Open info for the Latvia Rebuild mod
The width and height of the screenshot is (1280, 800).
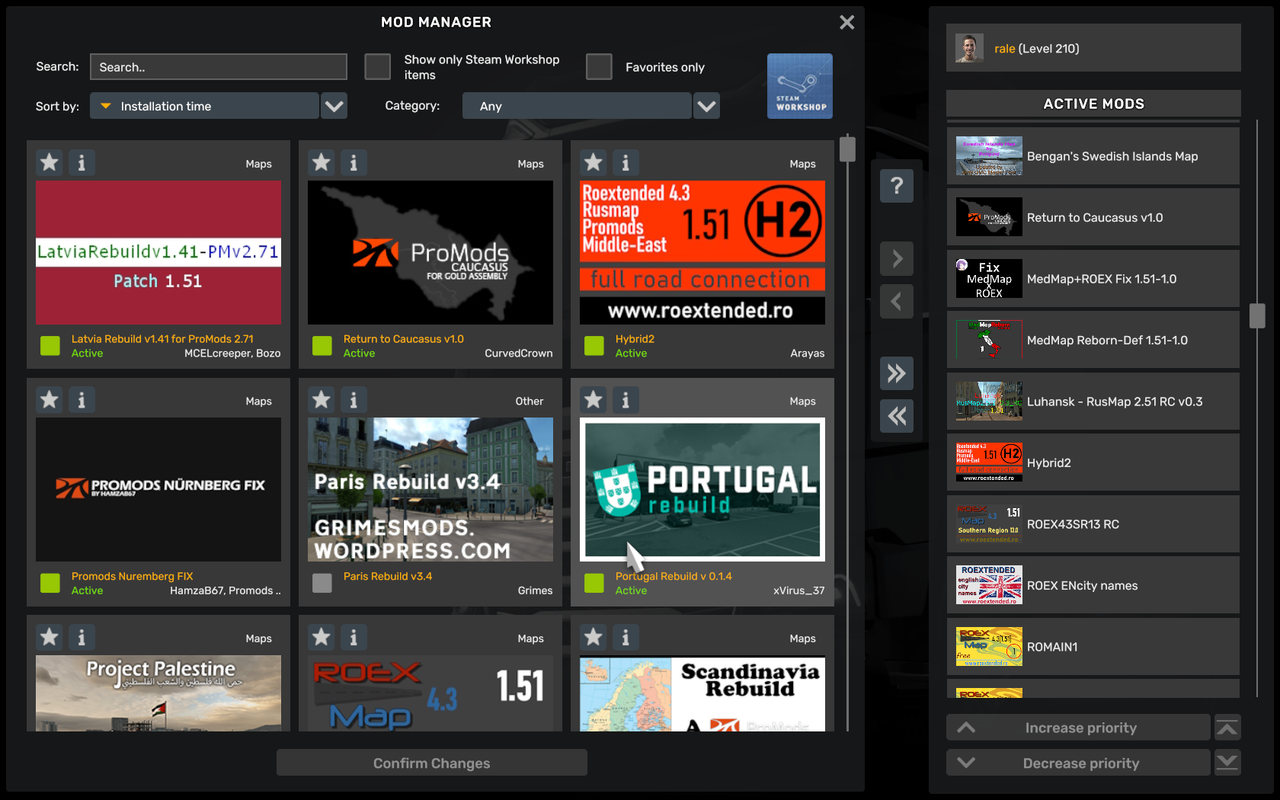pos(82,162)
